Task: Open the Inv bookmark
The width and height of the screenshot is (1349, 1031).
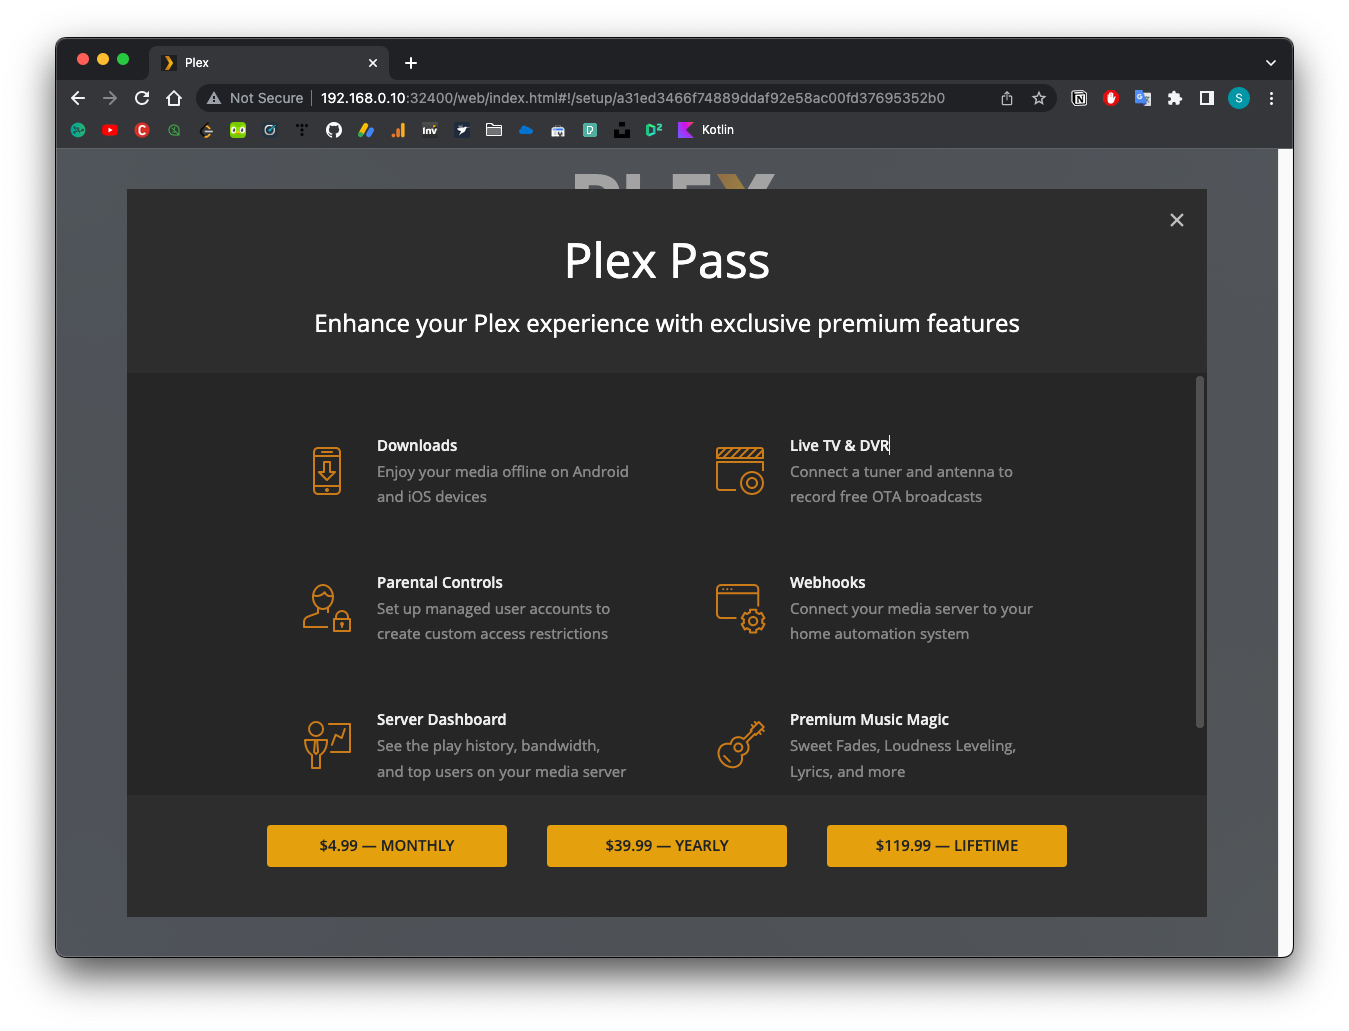Action: click(430, 130)
